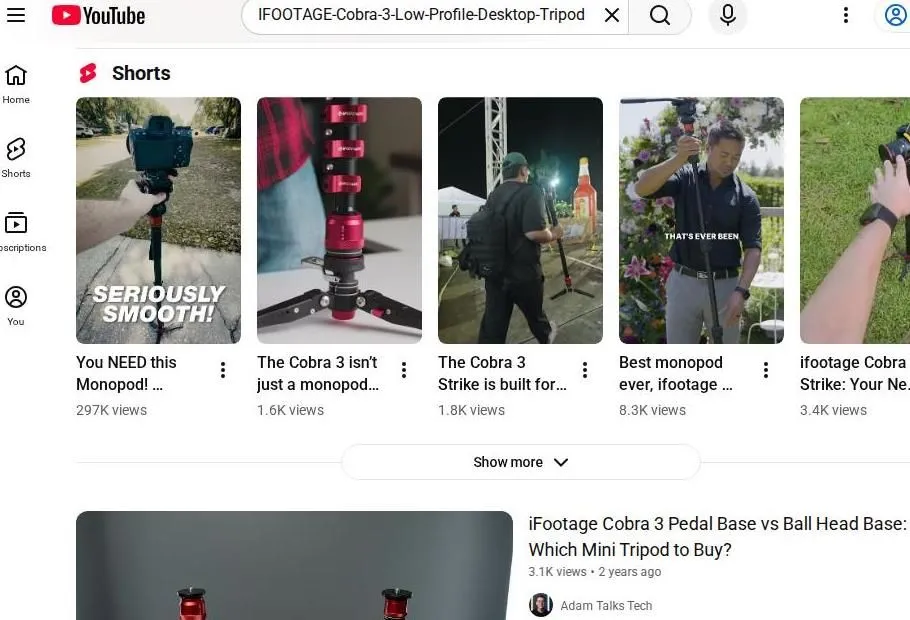Open the three-dot settings menu in the top bar
The image size is (910, 620).
pyautogui.click(x=846, y=15)
